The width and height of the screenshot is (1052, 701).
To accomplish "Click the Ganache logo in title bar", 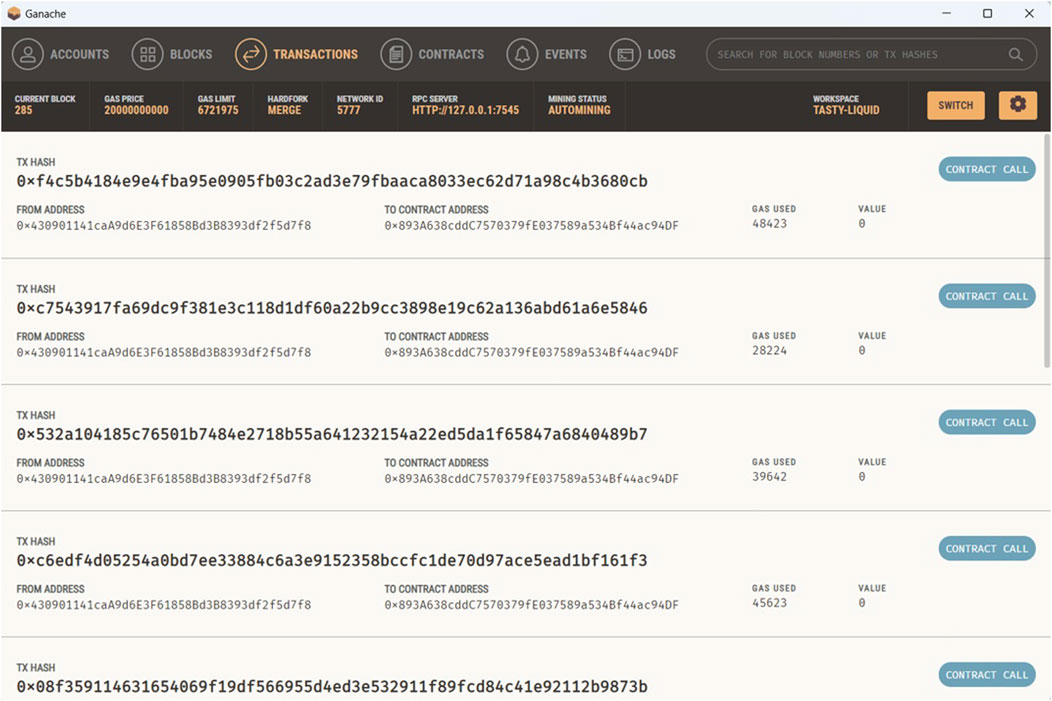I will tap(13, 13).
